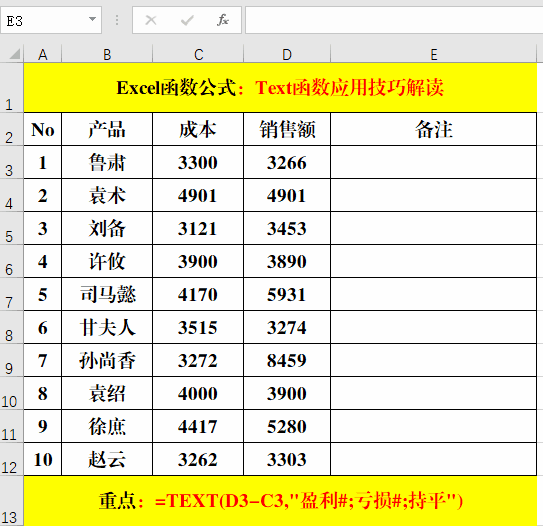This screenshot has height=526, width=543.
Task: Select row 3 header
Action: [11, 162]
